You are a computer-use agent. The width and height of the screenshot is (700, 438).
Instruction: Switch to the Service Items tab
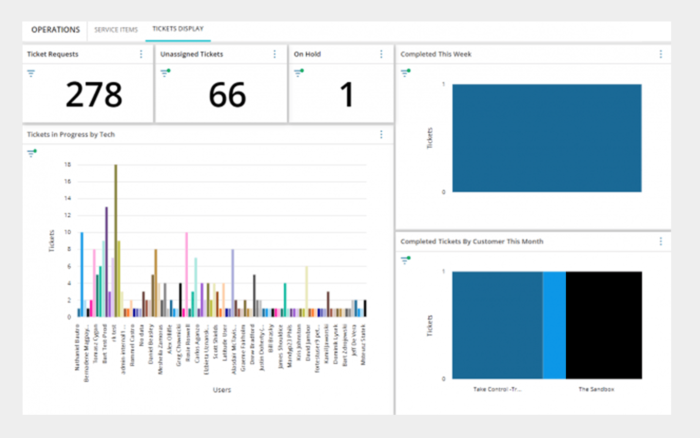(115, 30)
